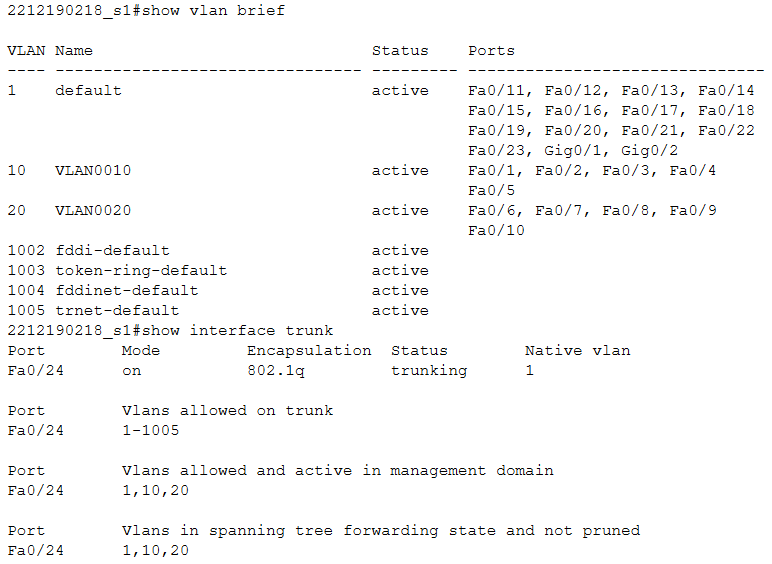
Task: Click the 'trunking' status value
Action: 428,370
